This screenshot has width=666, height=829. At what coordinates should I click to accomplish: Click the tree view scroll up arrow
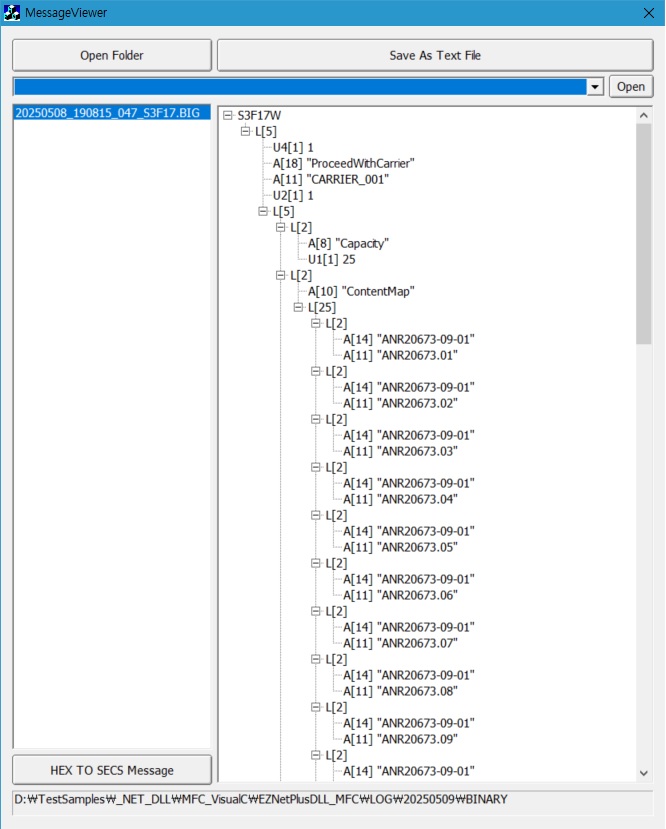pyautogui.click(x=643, y=115)
